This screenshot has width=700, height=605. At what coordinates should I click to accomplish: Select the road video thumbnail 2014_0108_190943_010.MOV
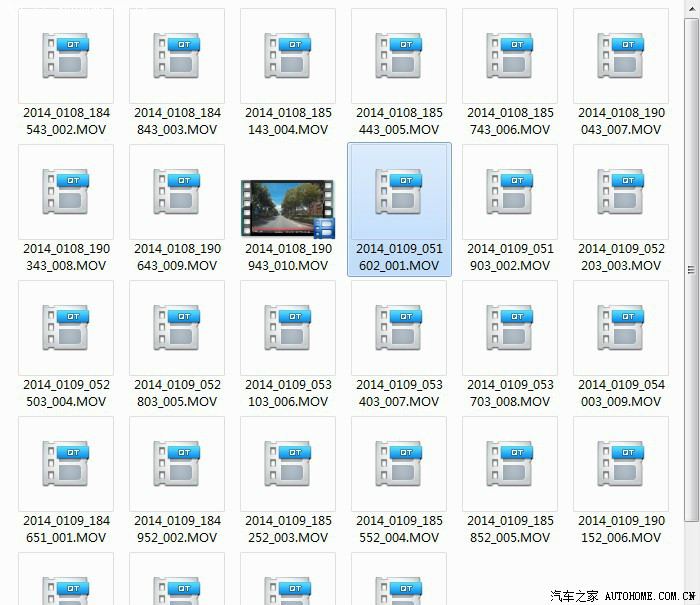pyautogui.click(x=288, y=208)
